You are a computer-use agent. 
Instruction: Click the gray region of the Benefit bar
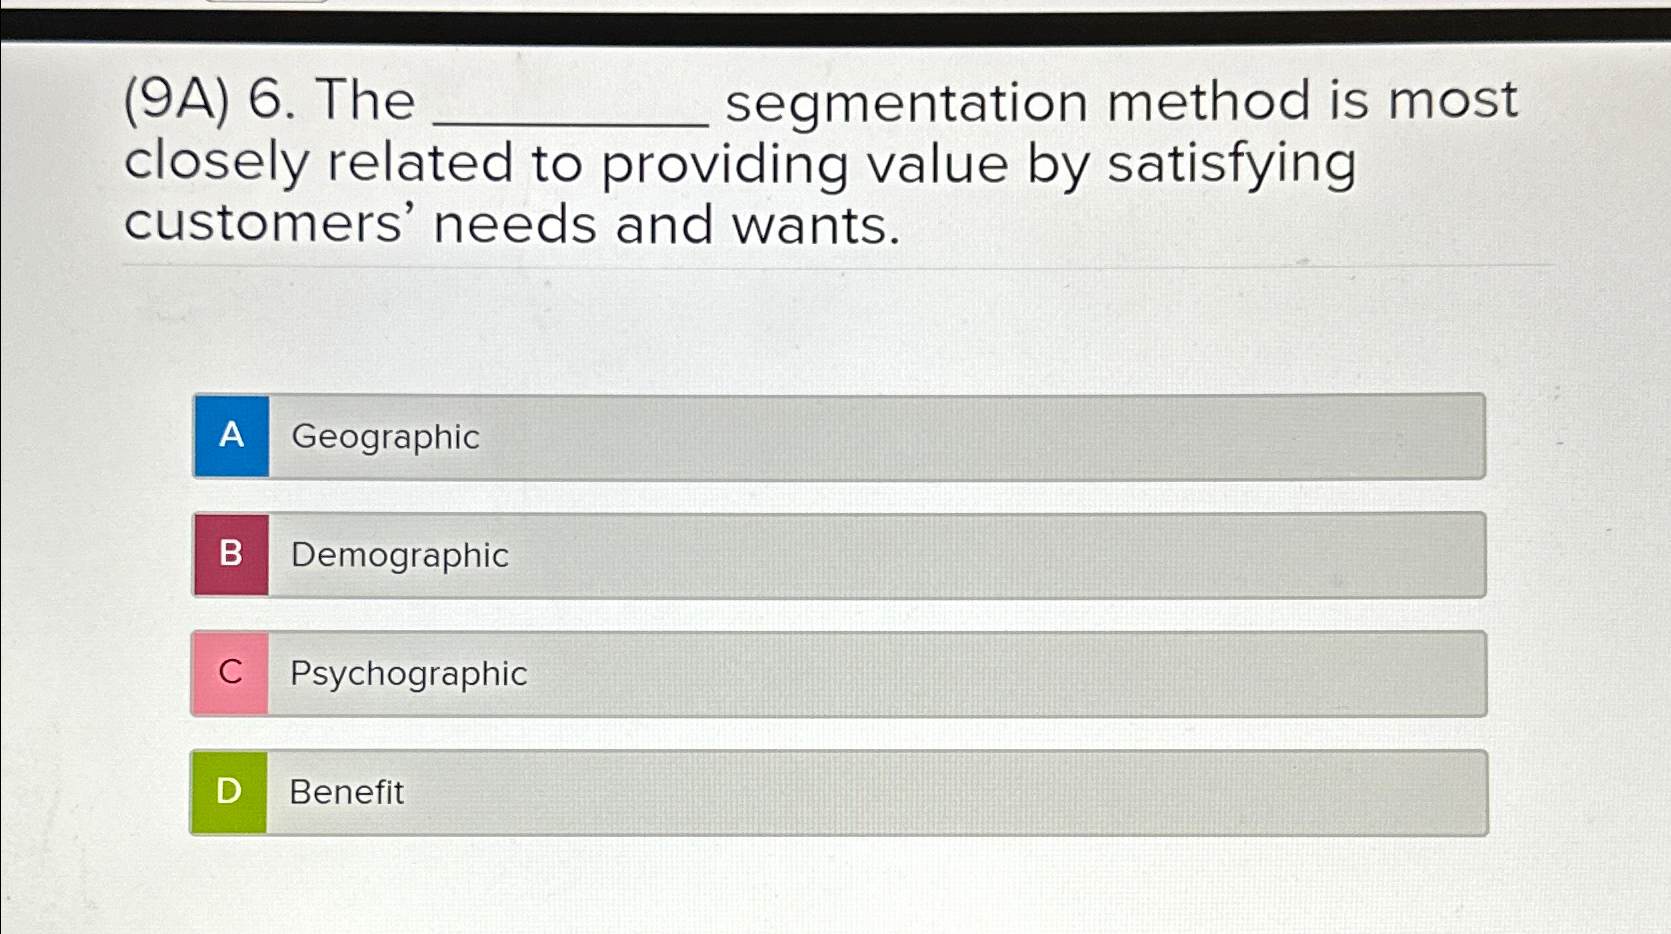point(900,793)
